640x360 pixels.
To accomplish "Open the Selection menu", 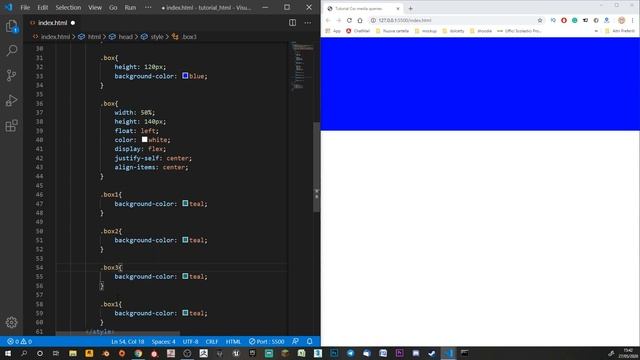I will point(68,7).
